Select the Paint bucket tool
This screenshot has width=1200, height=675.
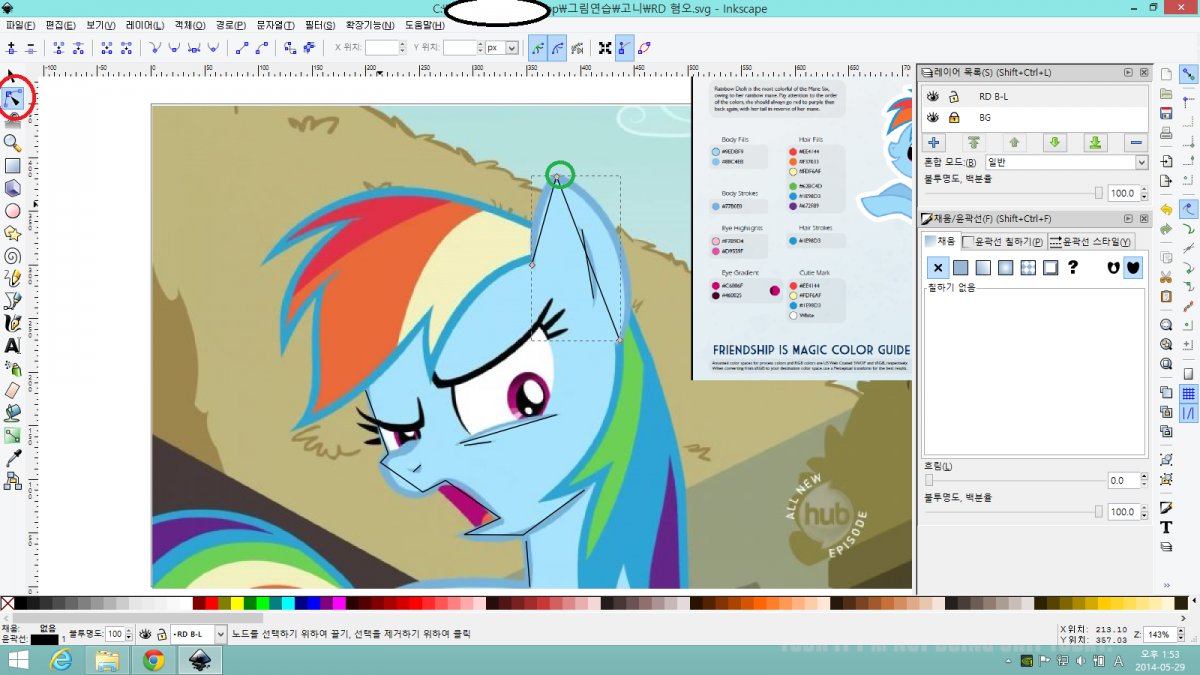(x=13, y=412)
